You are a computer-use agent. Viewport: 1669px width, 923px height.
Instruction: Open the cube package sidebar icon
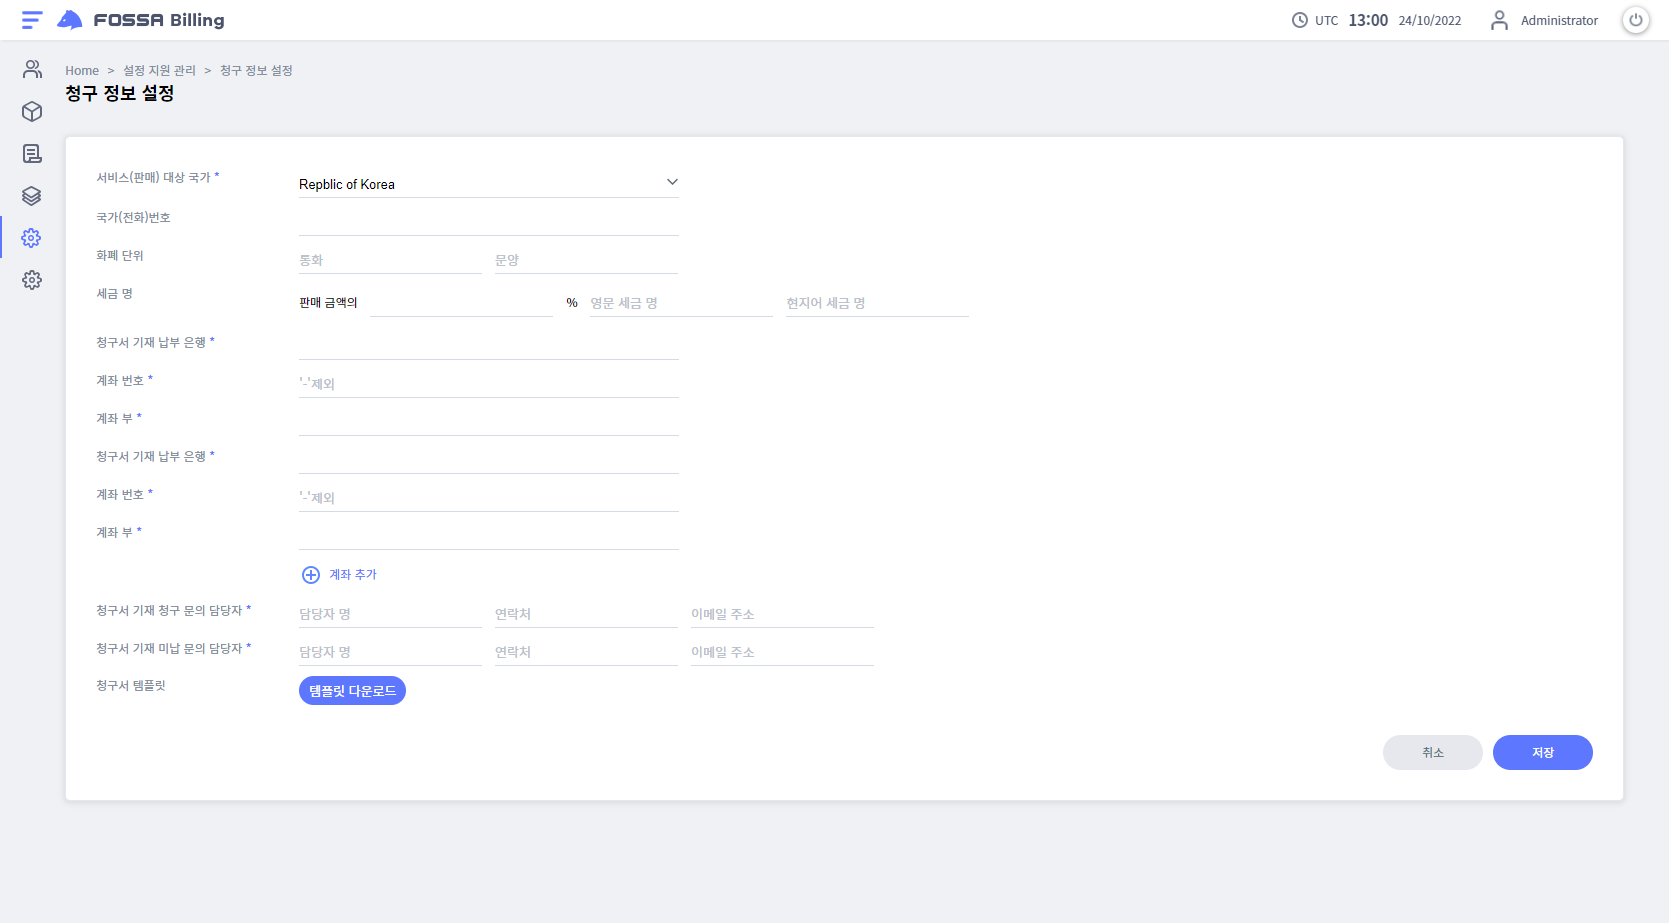click(x=32, y=111)
